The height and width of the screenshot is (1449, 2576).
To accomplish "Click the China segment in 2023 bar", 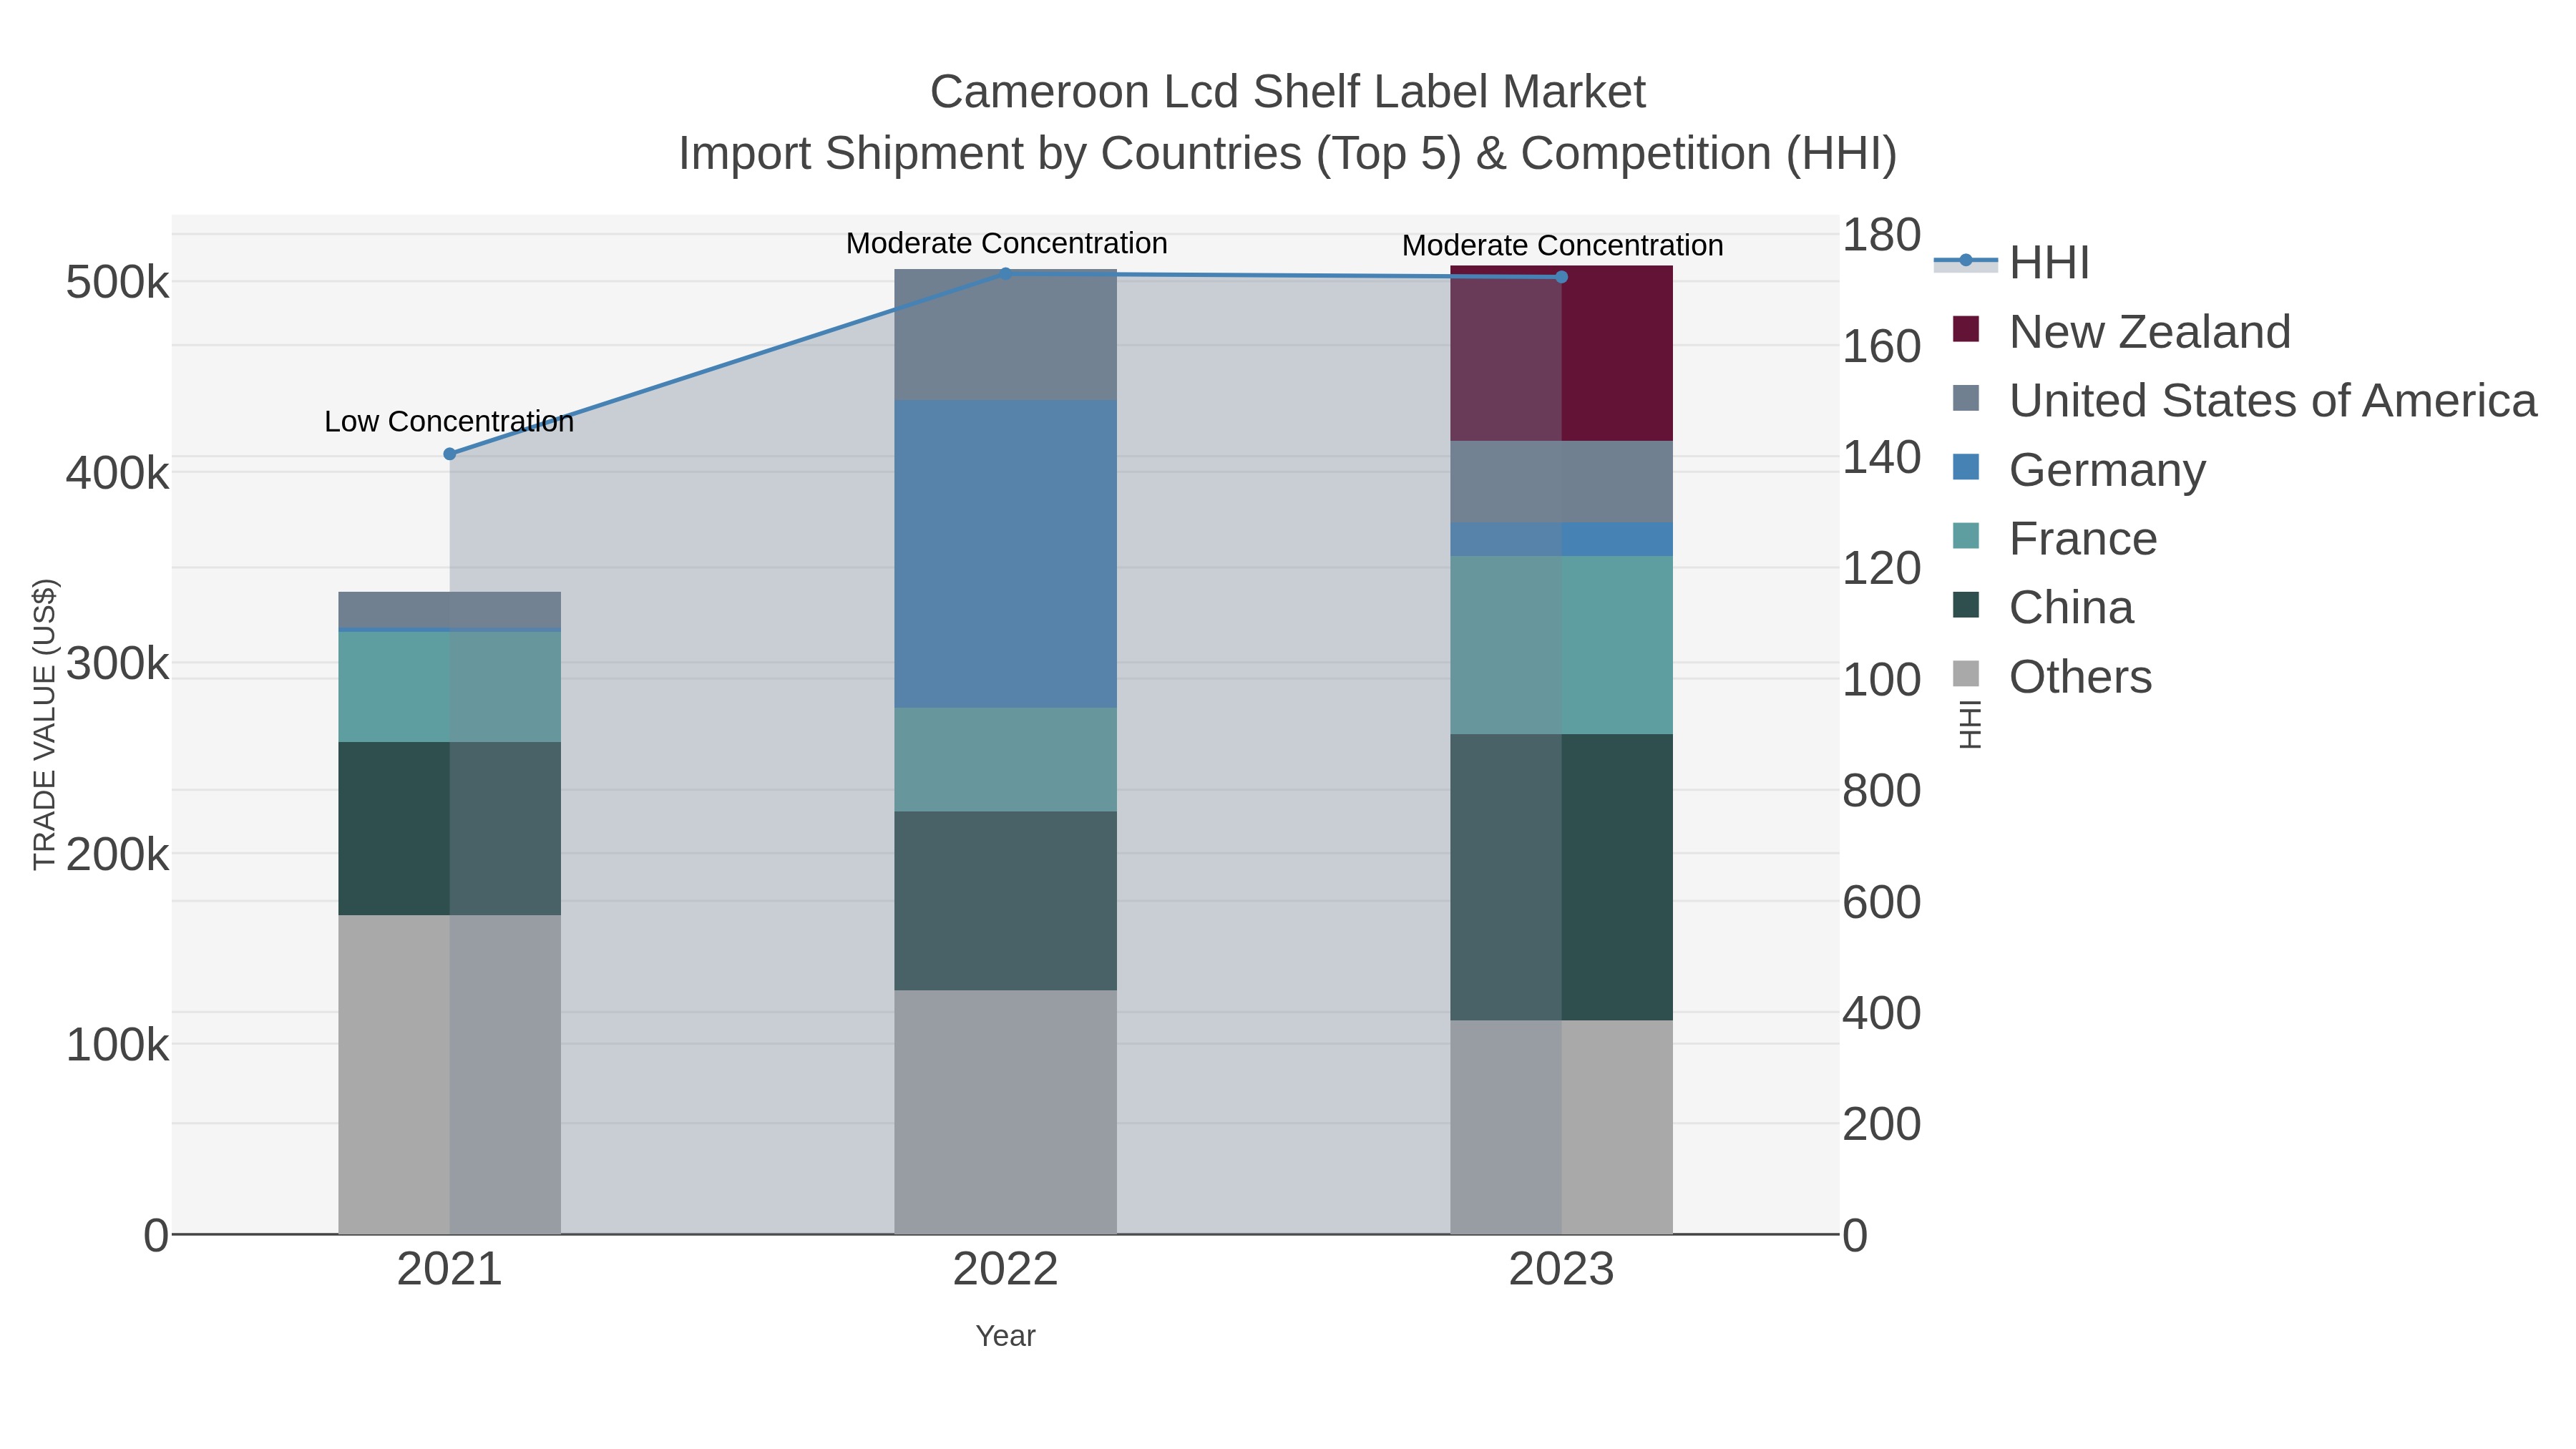I will 1561,877.
